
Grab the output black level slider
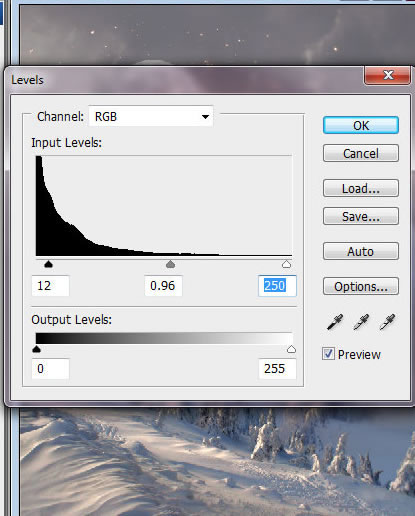(x=36, y=349)
